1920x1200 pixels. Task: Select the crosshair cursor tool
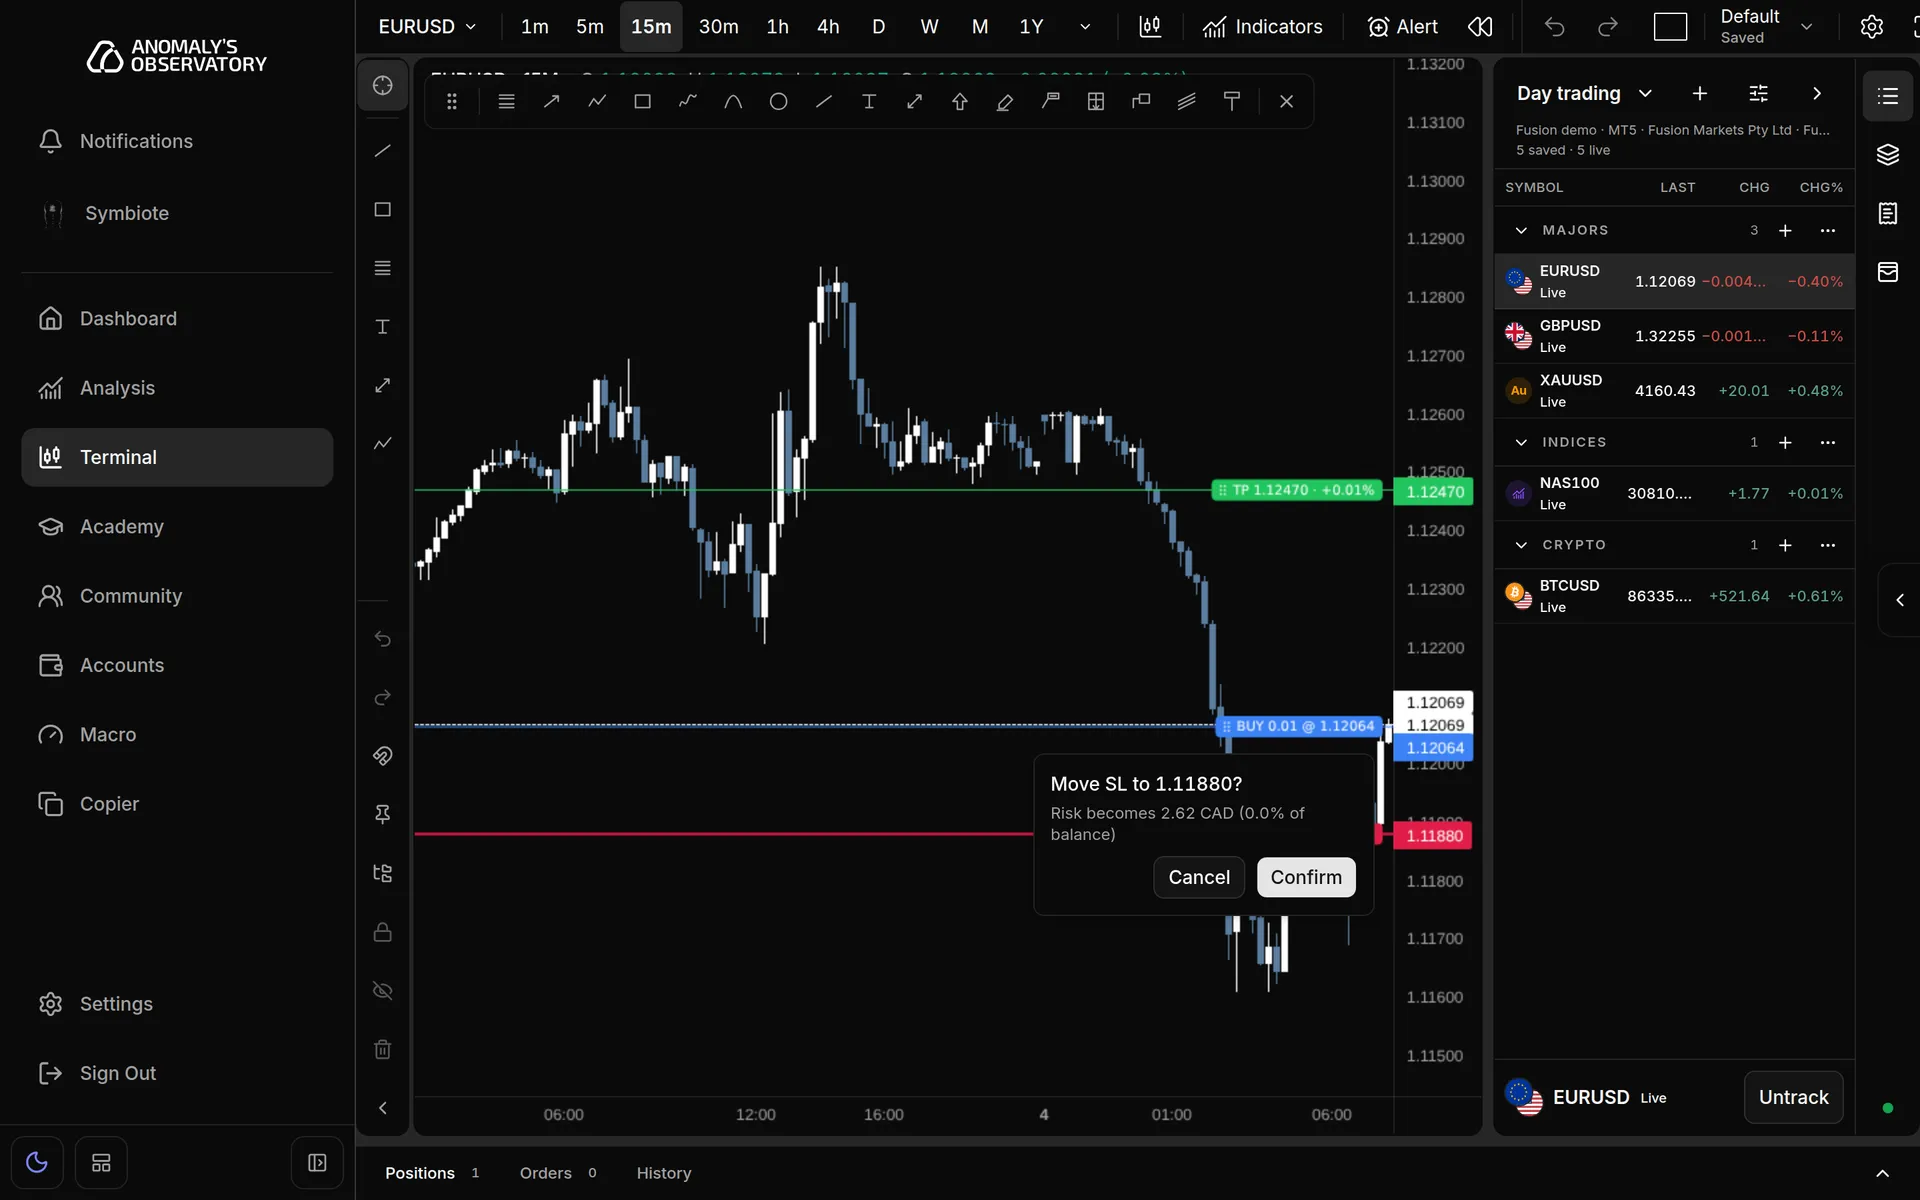point(382,86)
